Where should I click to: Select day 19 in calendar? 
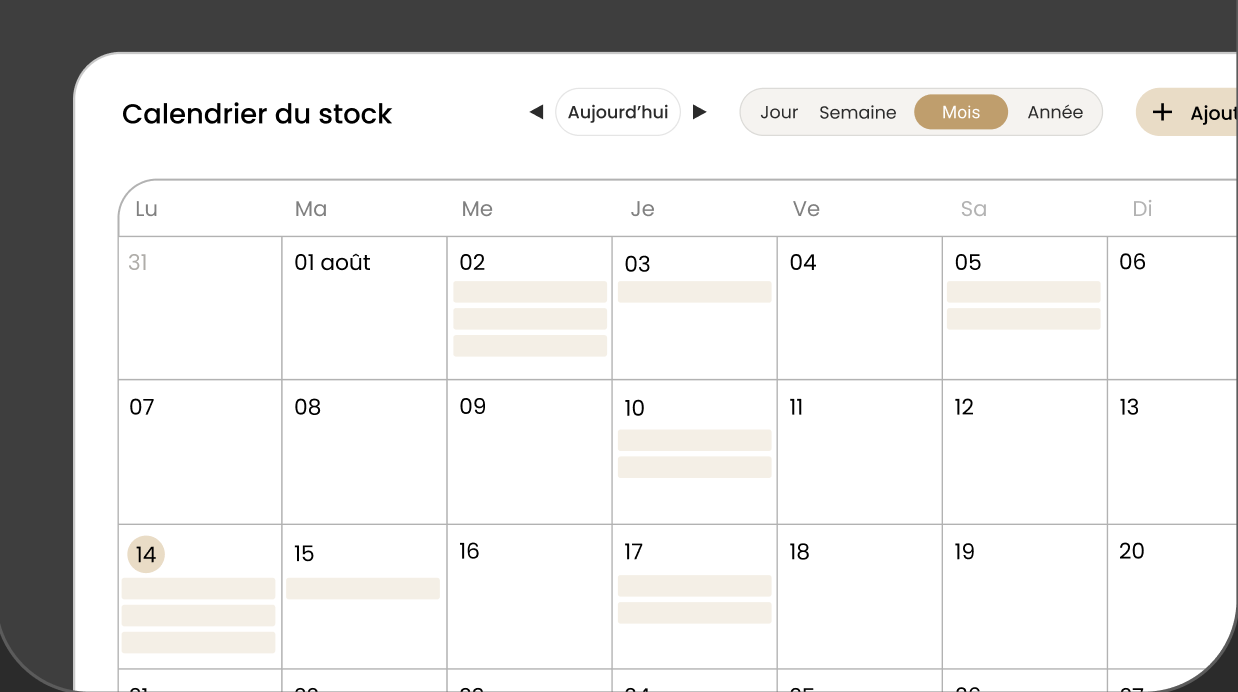coord(964,552)
